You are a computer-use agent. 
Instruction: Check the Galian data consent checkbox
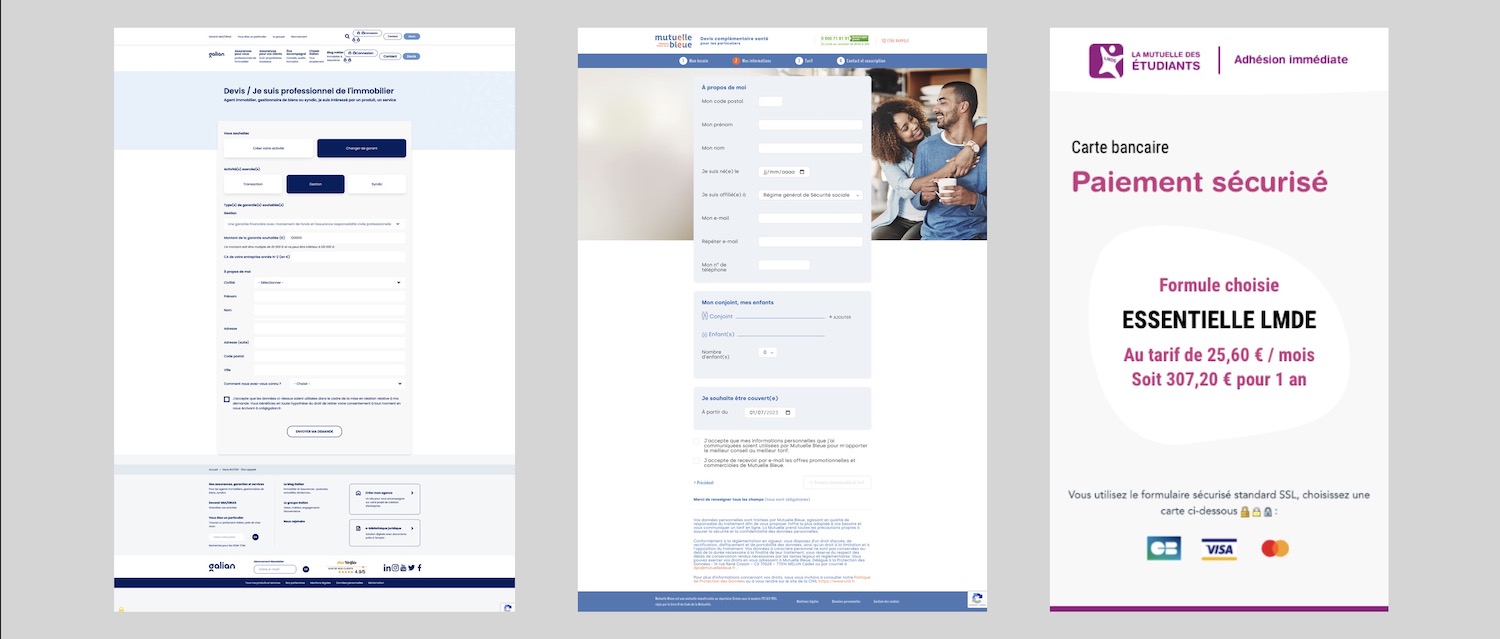(227, 399)
